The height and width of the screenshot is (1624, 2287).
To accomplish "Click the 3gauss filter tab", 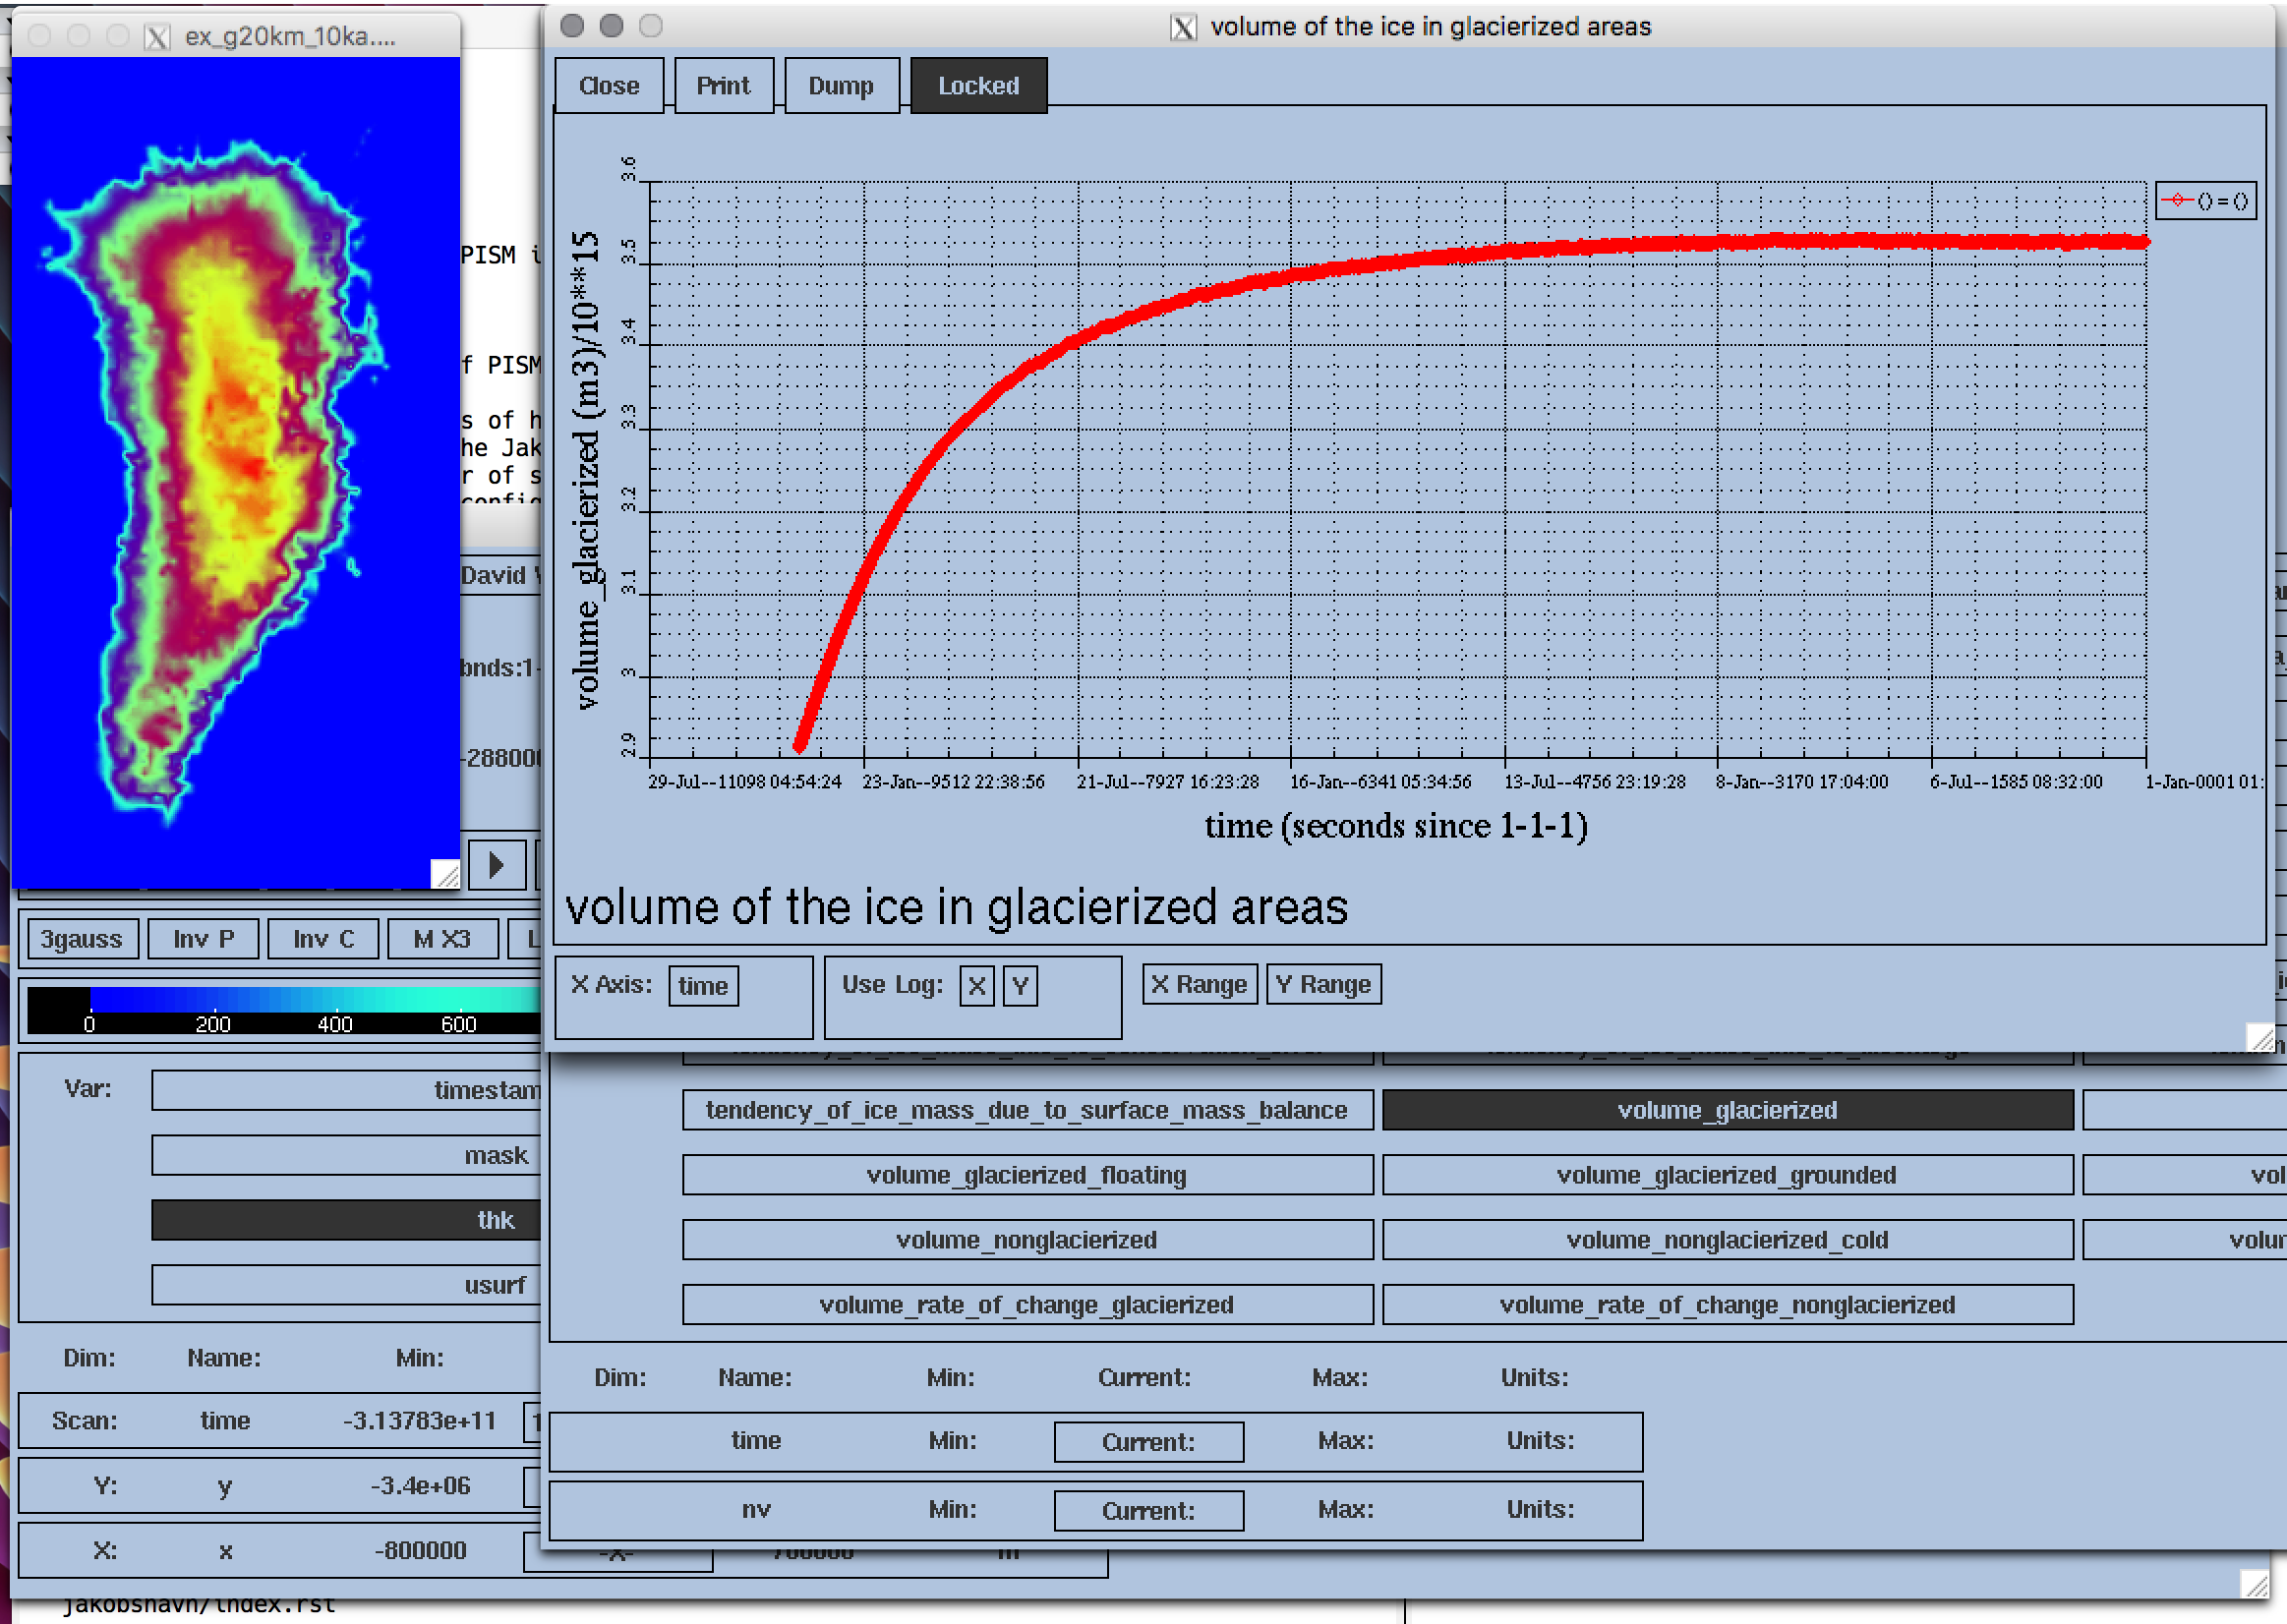I will tap(79, 939).
